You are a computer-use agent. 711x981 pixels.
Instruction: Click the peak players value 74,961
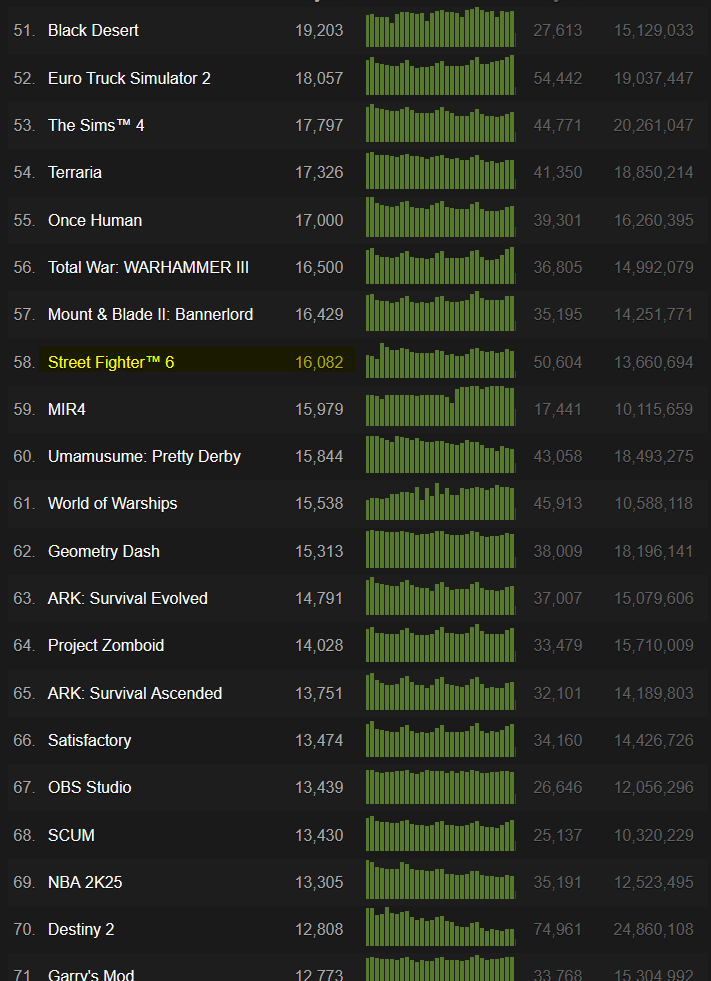coord(558,929)
